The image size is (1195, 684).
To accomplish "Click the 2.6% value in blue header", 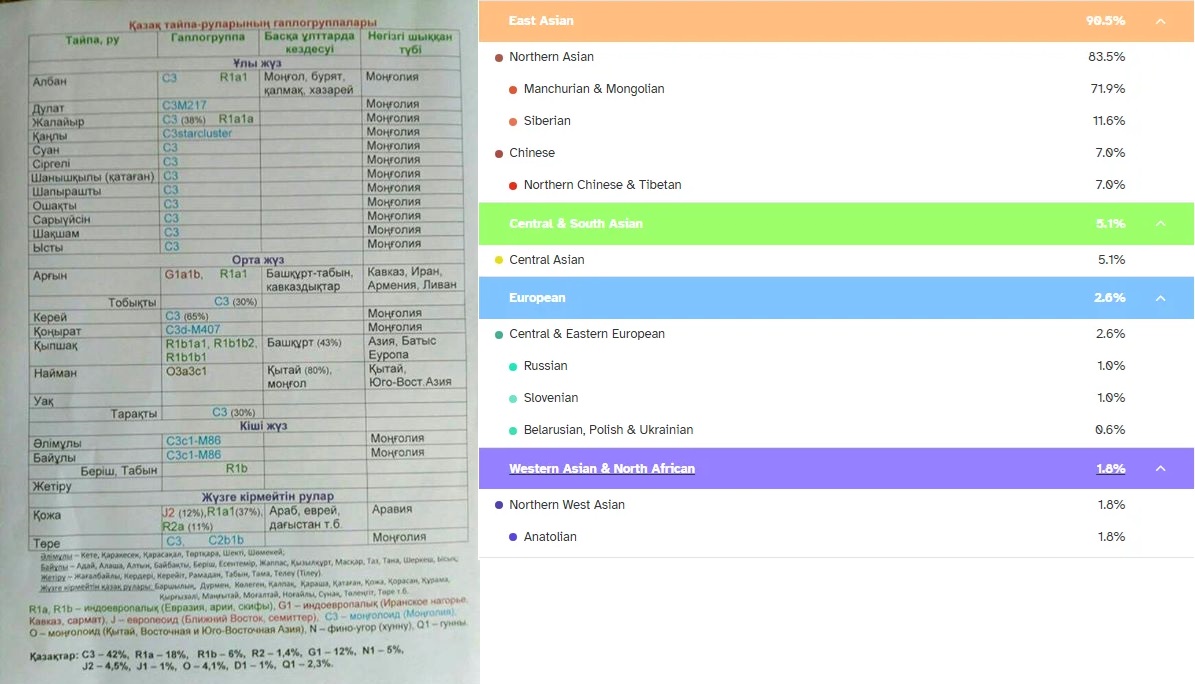I will 1110,297.
